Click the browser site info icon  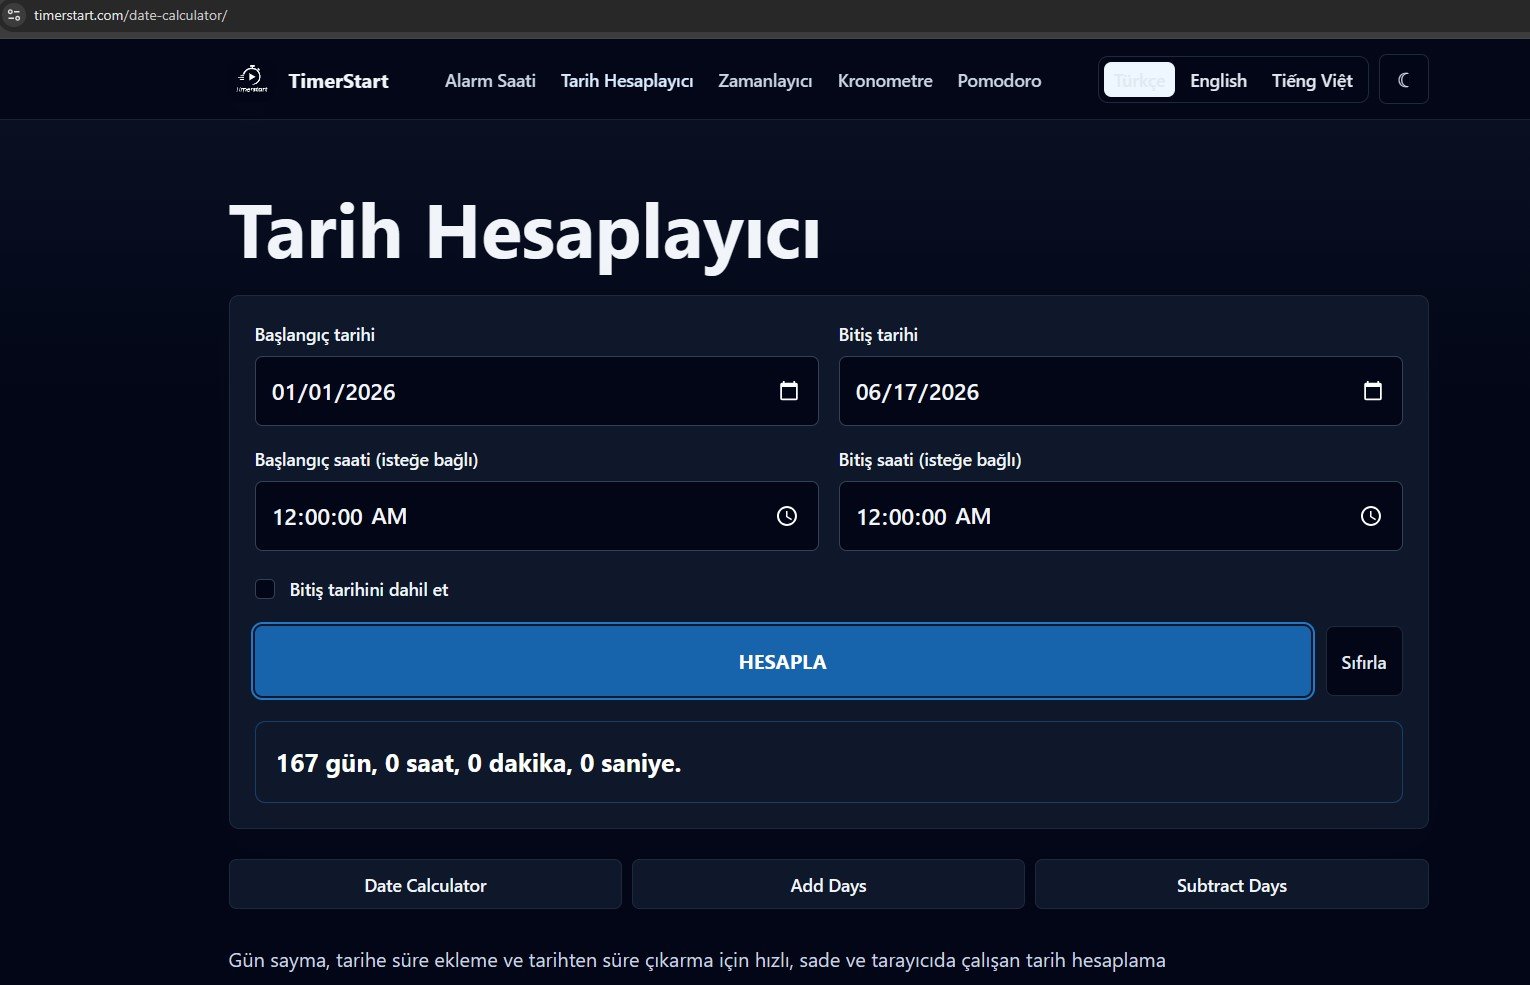click(x=14, y=15)
